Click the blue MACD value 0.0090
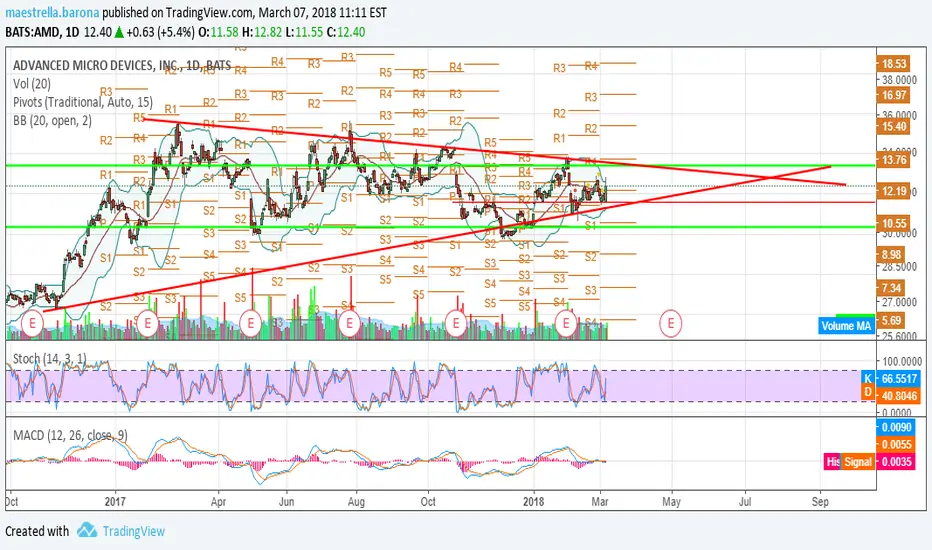This screenshot has width=932, height=550. (896, 427)
